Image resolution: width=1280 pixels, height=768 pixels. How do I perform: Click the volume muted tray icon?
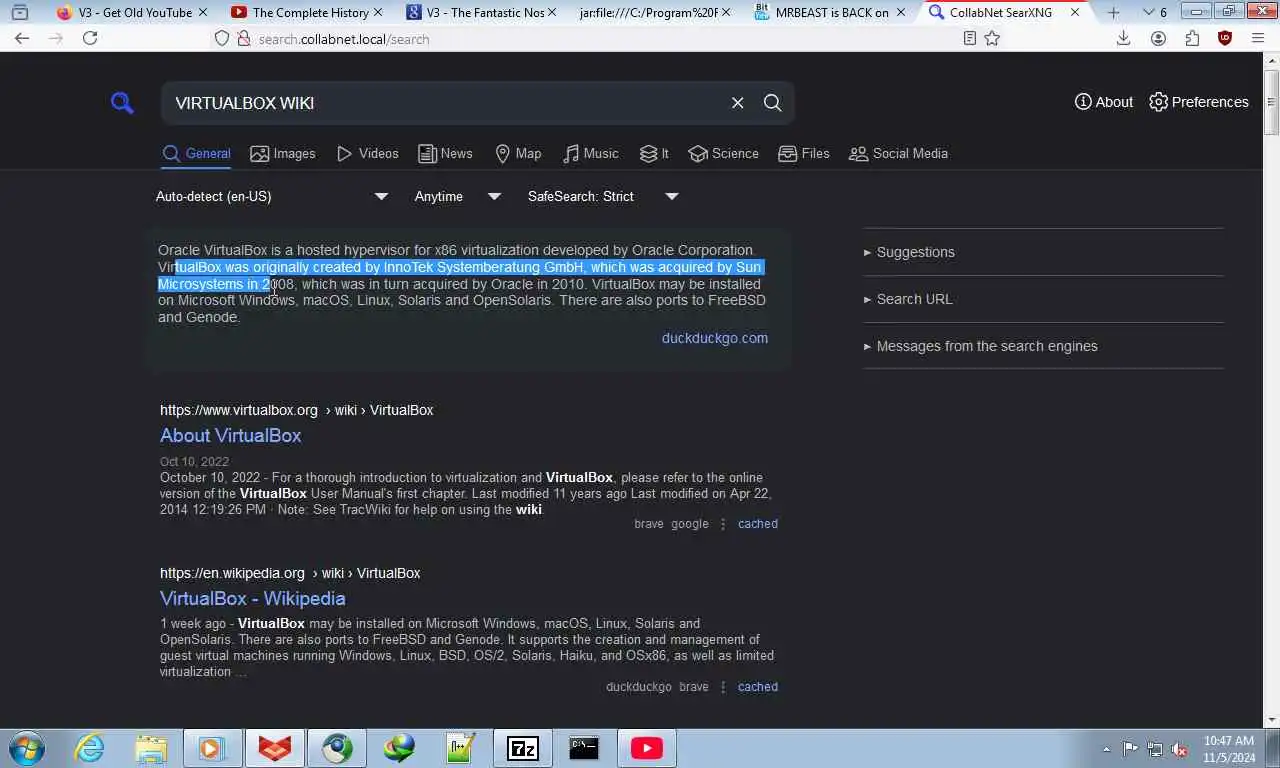click(1178, 748)
